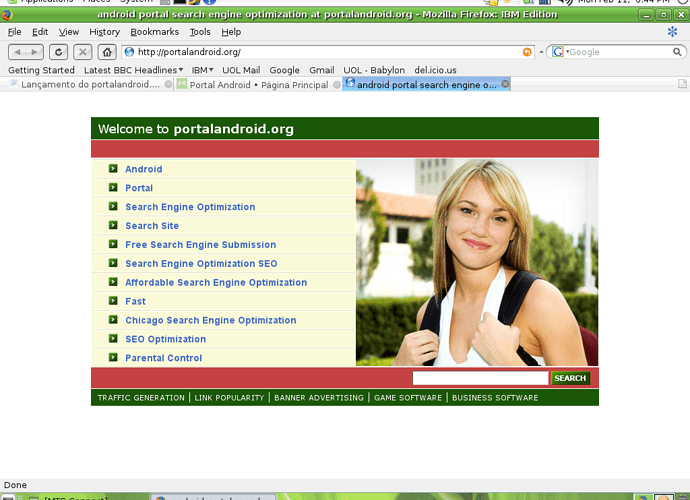Click the LINK POPULARITY footer link
The image size is (690, 500).
[229, 397]
